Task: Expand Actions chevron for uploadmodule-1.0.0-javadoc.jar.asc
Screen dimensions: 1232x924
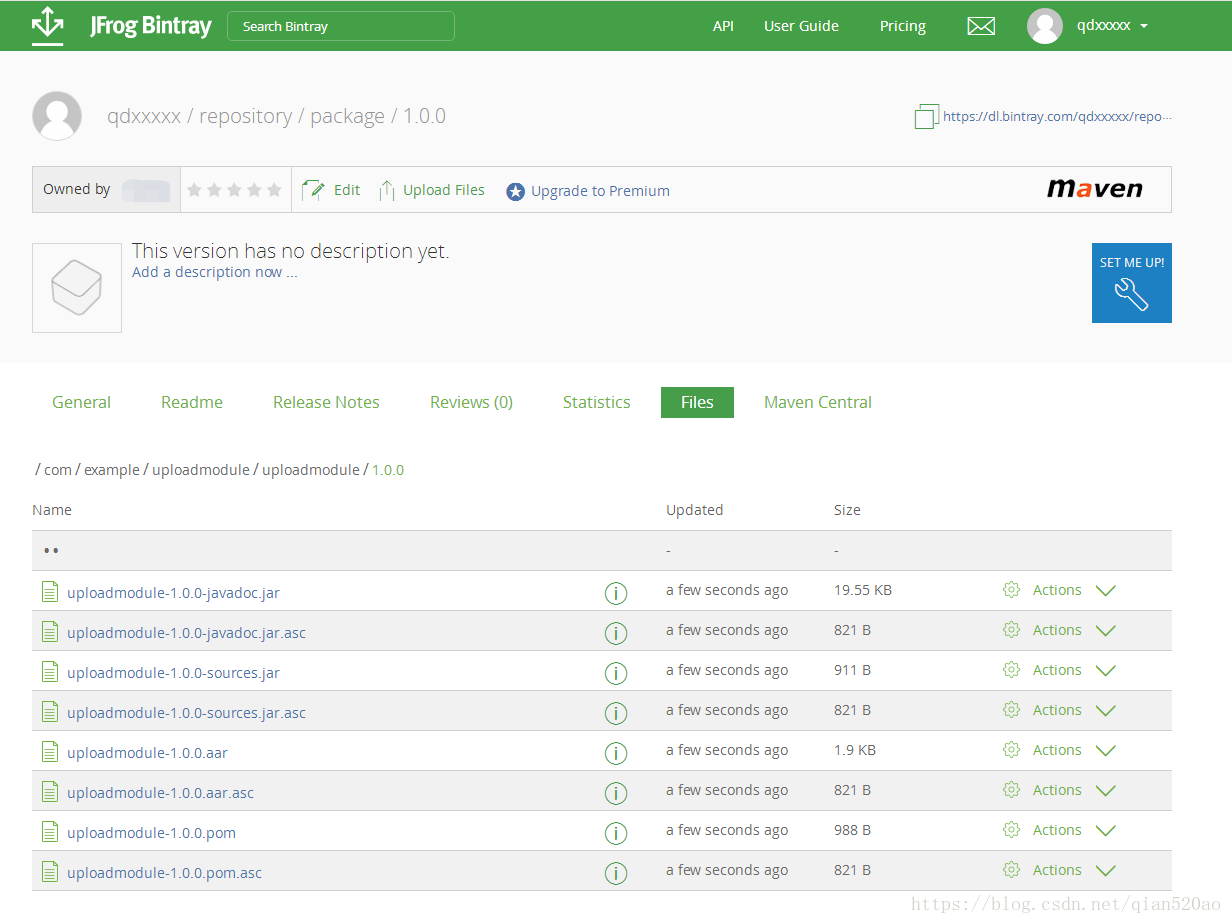Action: 1105,631
